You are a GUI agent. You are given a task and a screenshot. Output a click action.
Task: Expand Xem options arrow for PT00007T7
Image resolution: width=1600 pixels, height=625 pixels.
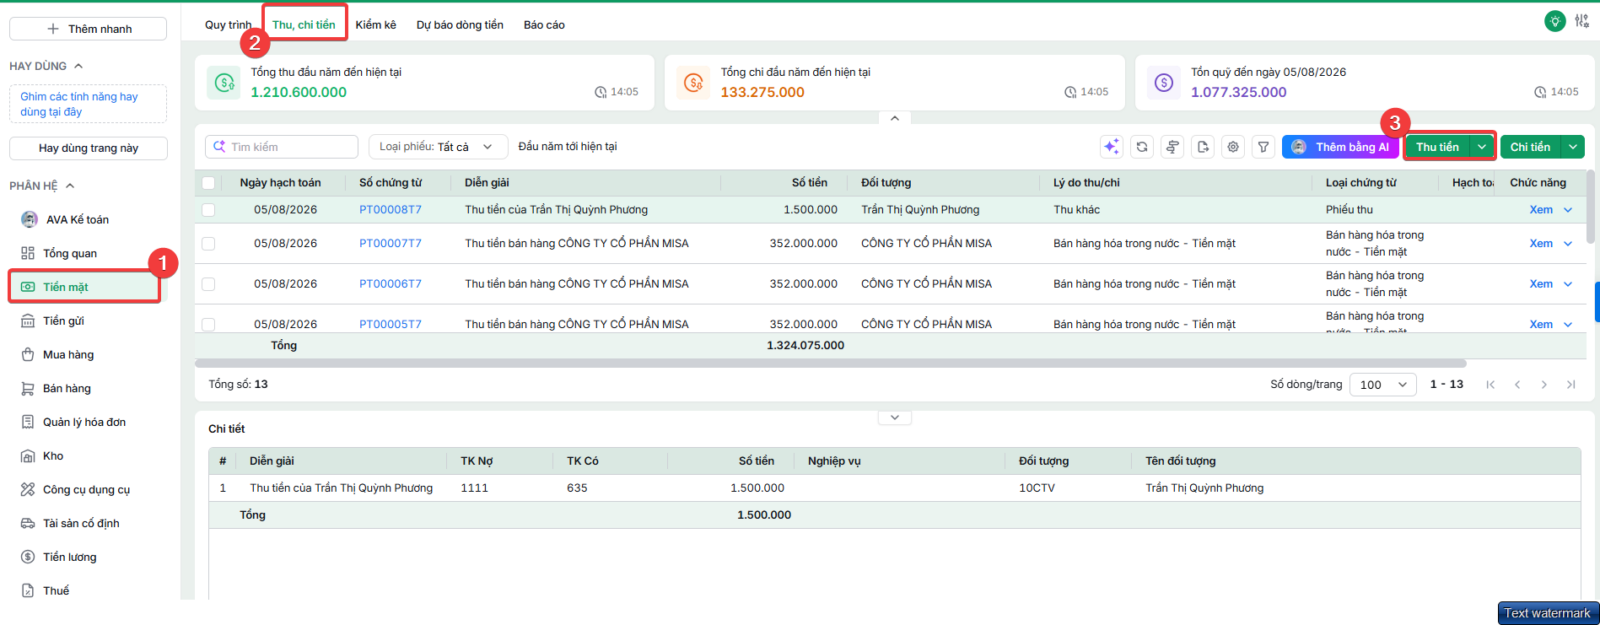tap(1568, 244)
